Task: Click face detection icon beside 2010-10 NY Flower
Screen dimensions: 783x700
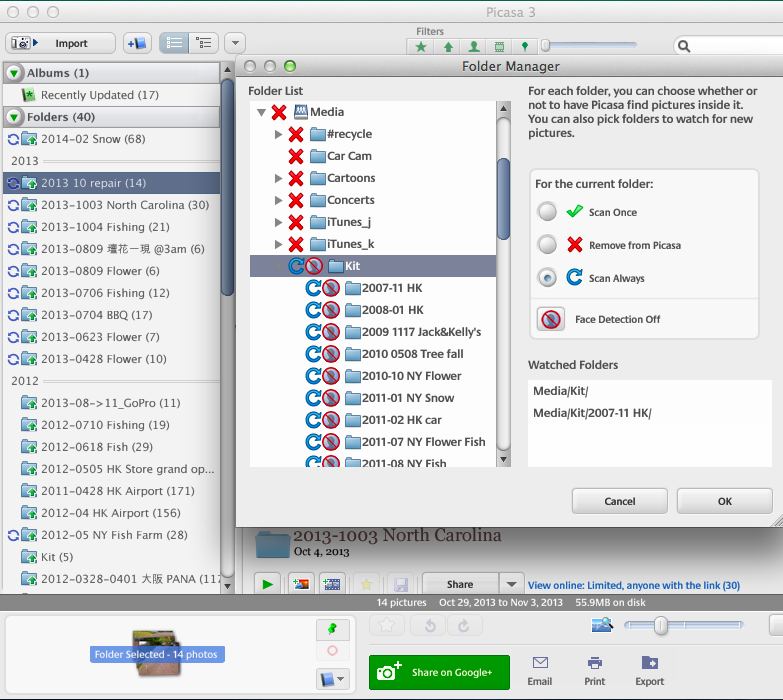Action: [x=331, y=376]
